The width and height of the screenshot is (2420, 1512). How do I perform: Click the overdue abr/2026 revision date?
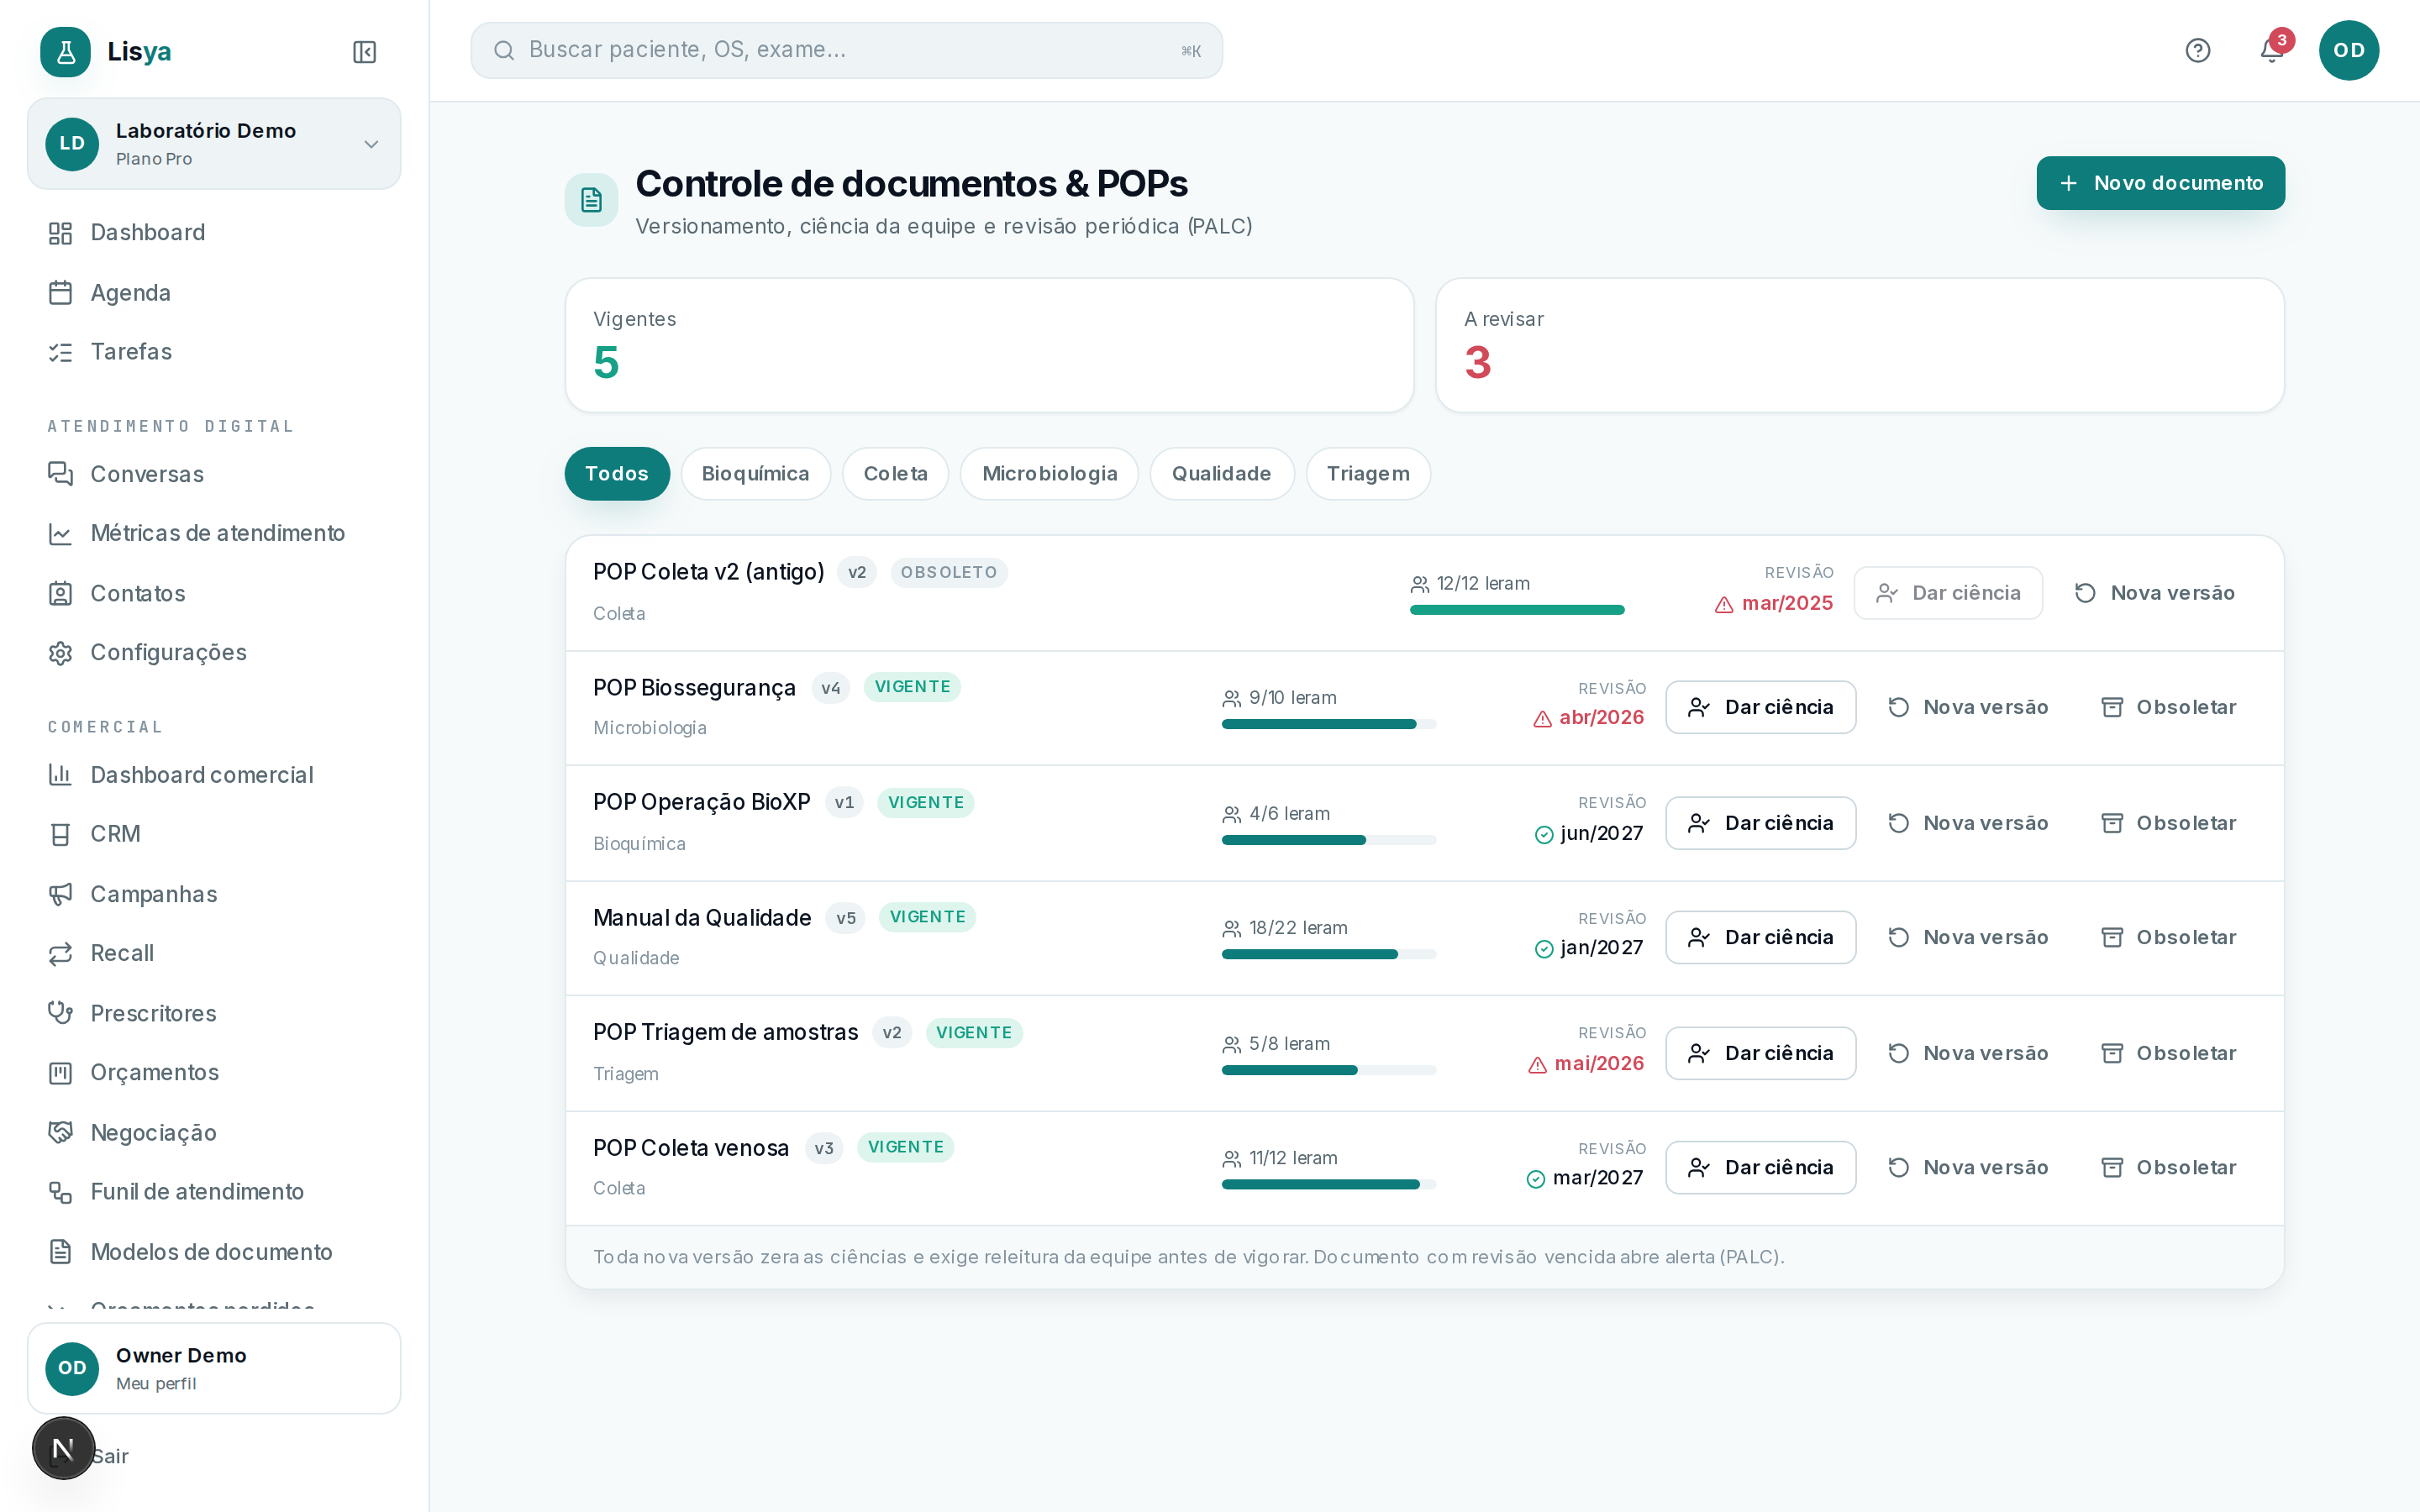point(1601,718)
